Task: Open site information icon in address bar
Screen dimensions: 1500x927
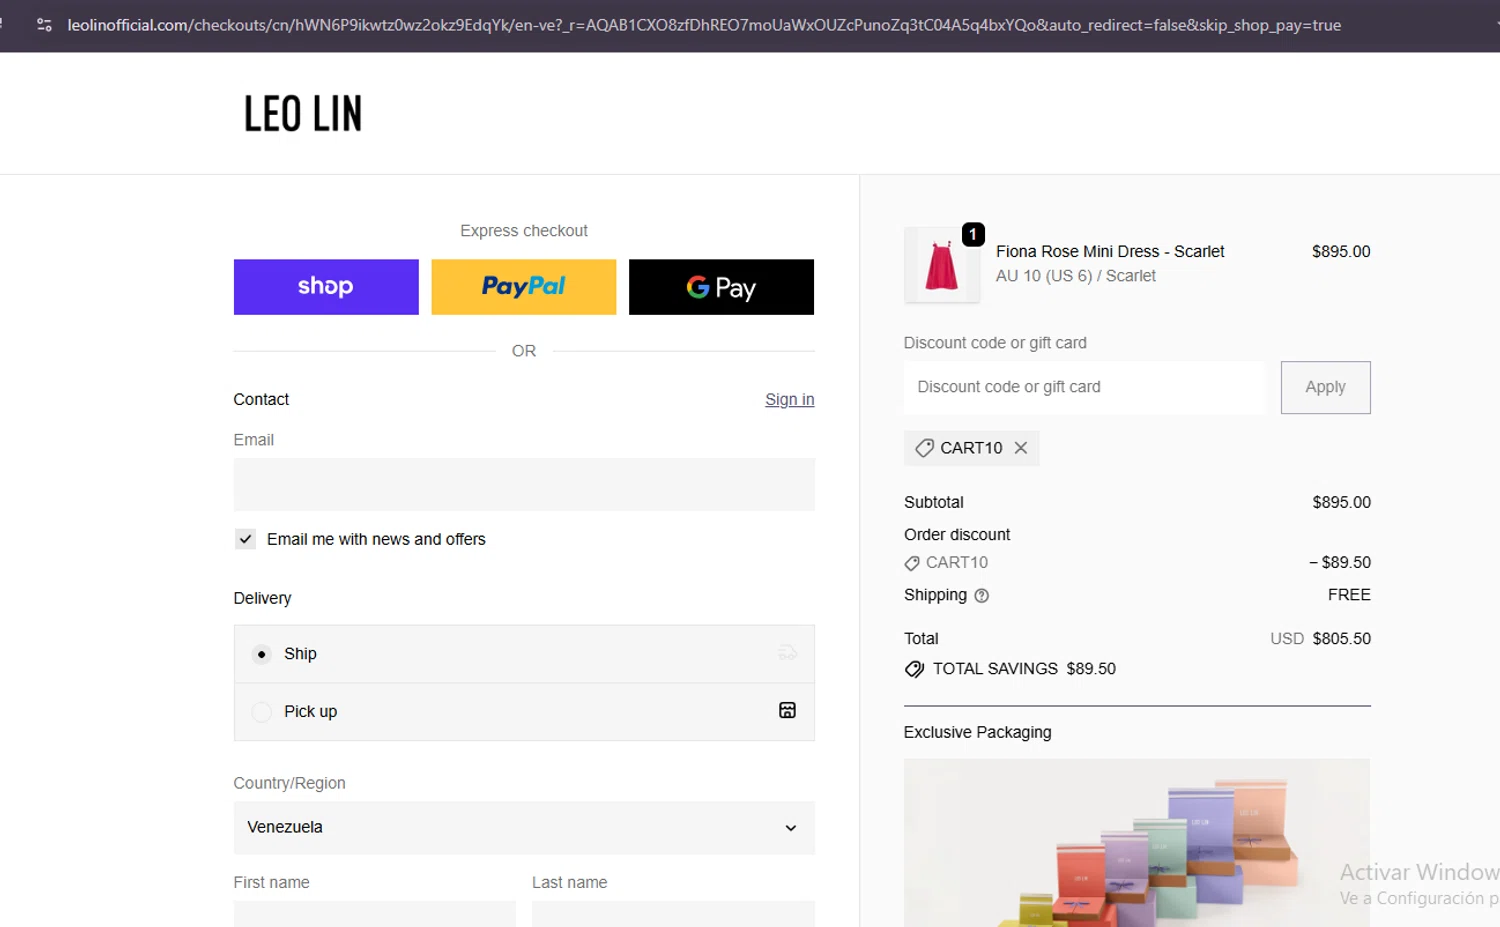Action: 44,25
